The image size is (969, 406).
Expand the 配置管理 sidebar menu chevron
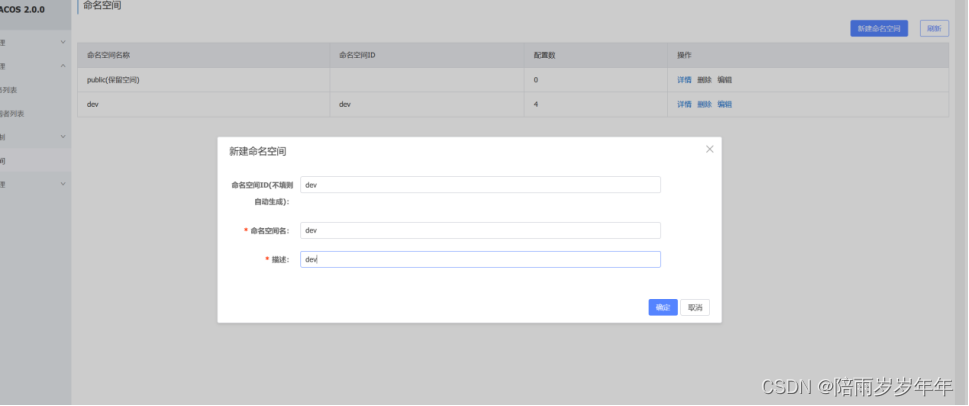coord(63,42)
